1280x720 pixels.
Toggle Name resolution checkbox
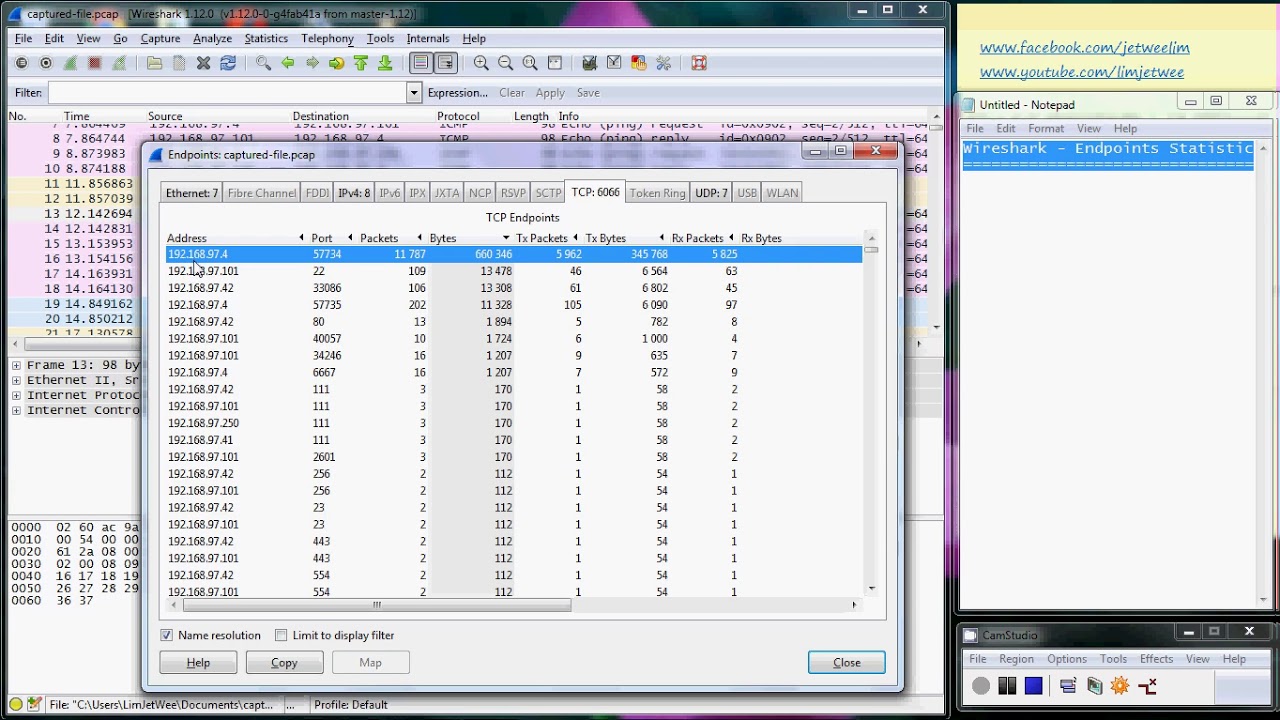(x=167, y=635)
